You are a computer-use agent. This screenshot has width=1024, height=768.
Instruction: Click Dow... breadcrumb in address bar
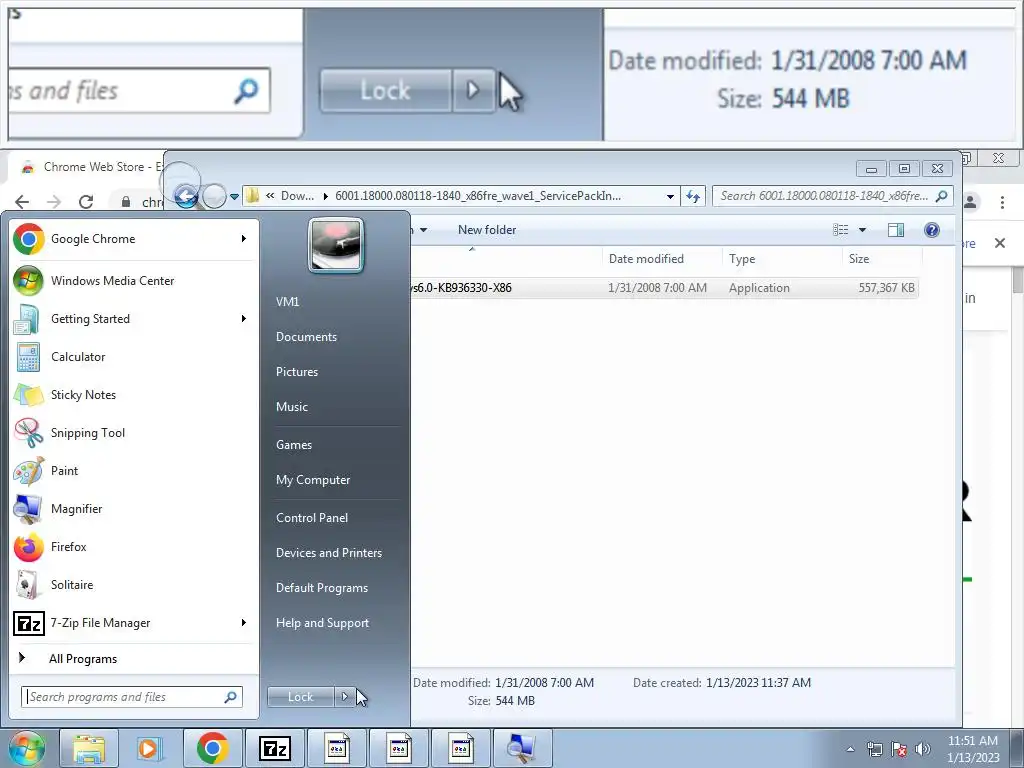click(296, 196)
